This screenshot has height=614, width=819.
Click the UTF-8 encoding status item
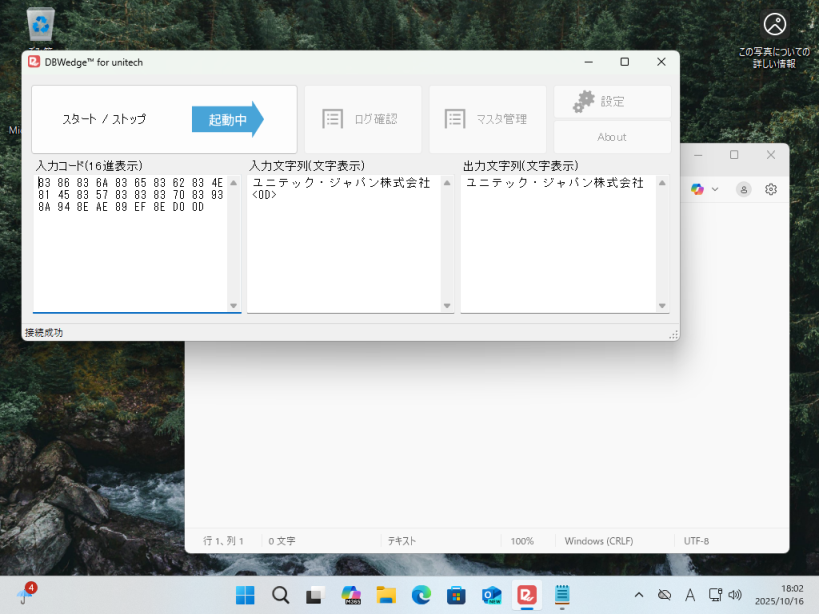coord(696,541)
